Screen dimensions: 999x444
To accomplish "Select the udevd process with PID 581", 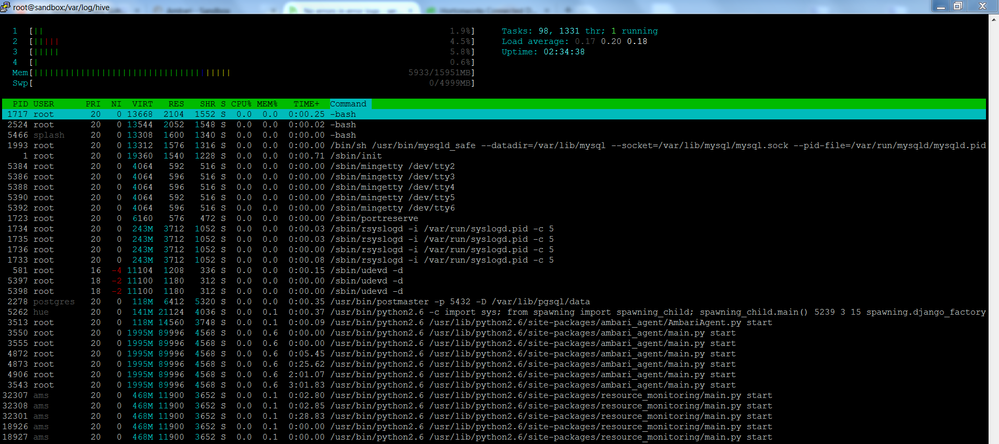I will pyautogui.click(x=494, y=270).
